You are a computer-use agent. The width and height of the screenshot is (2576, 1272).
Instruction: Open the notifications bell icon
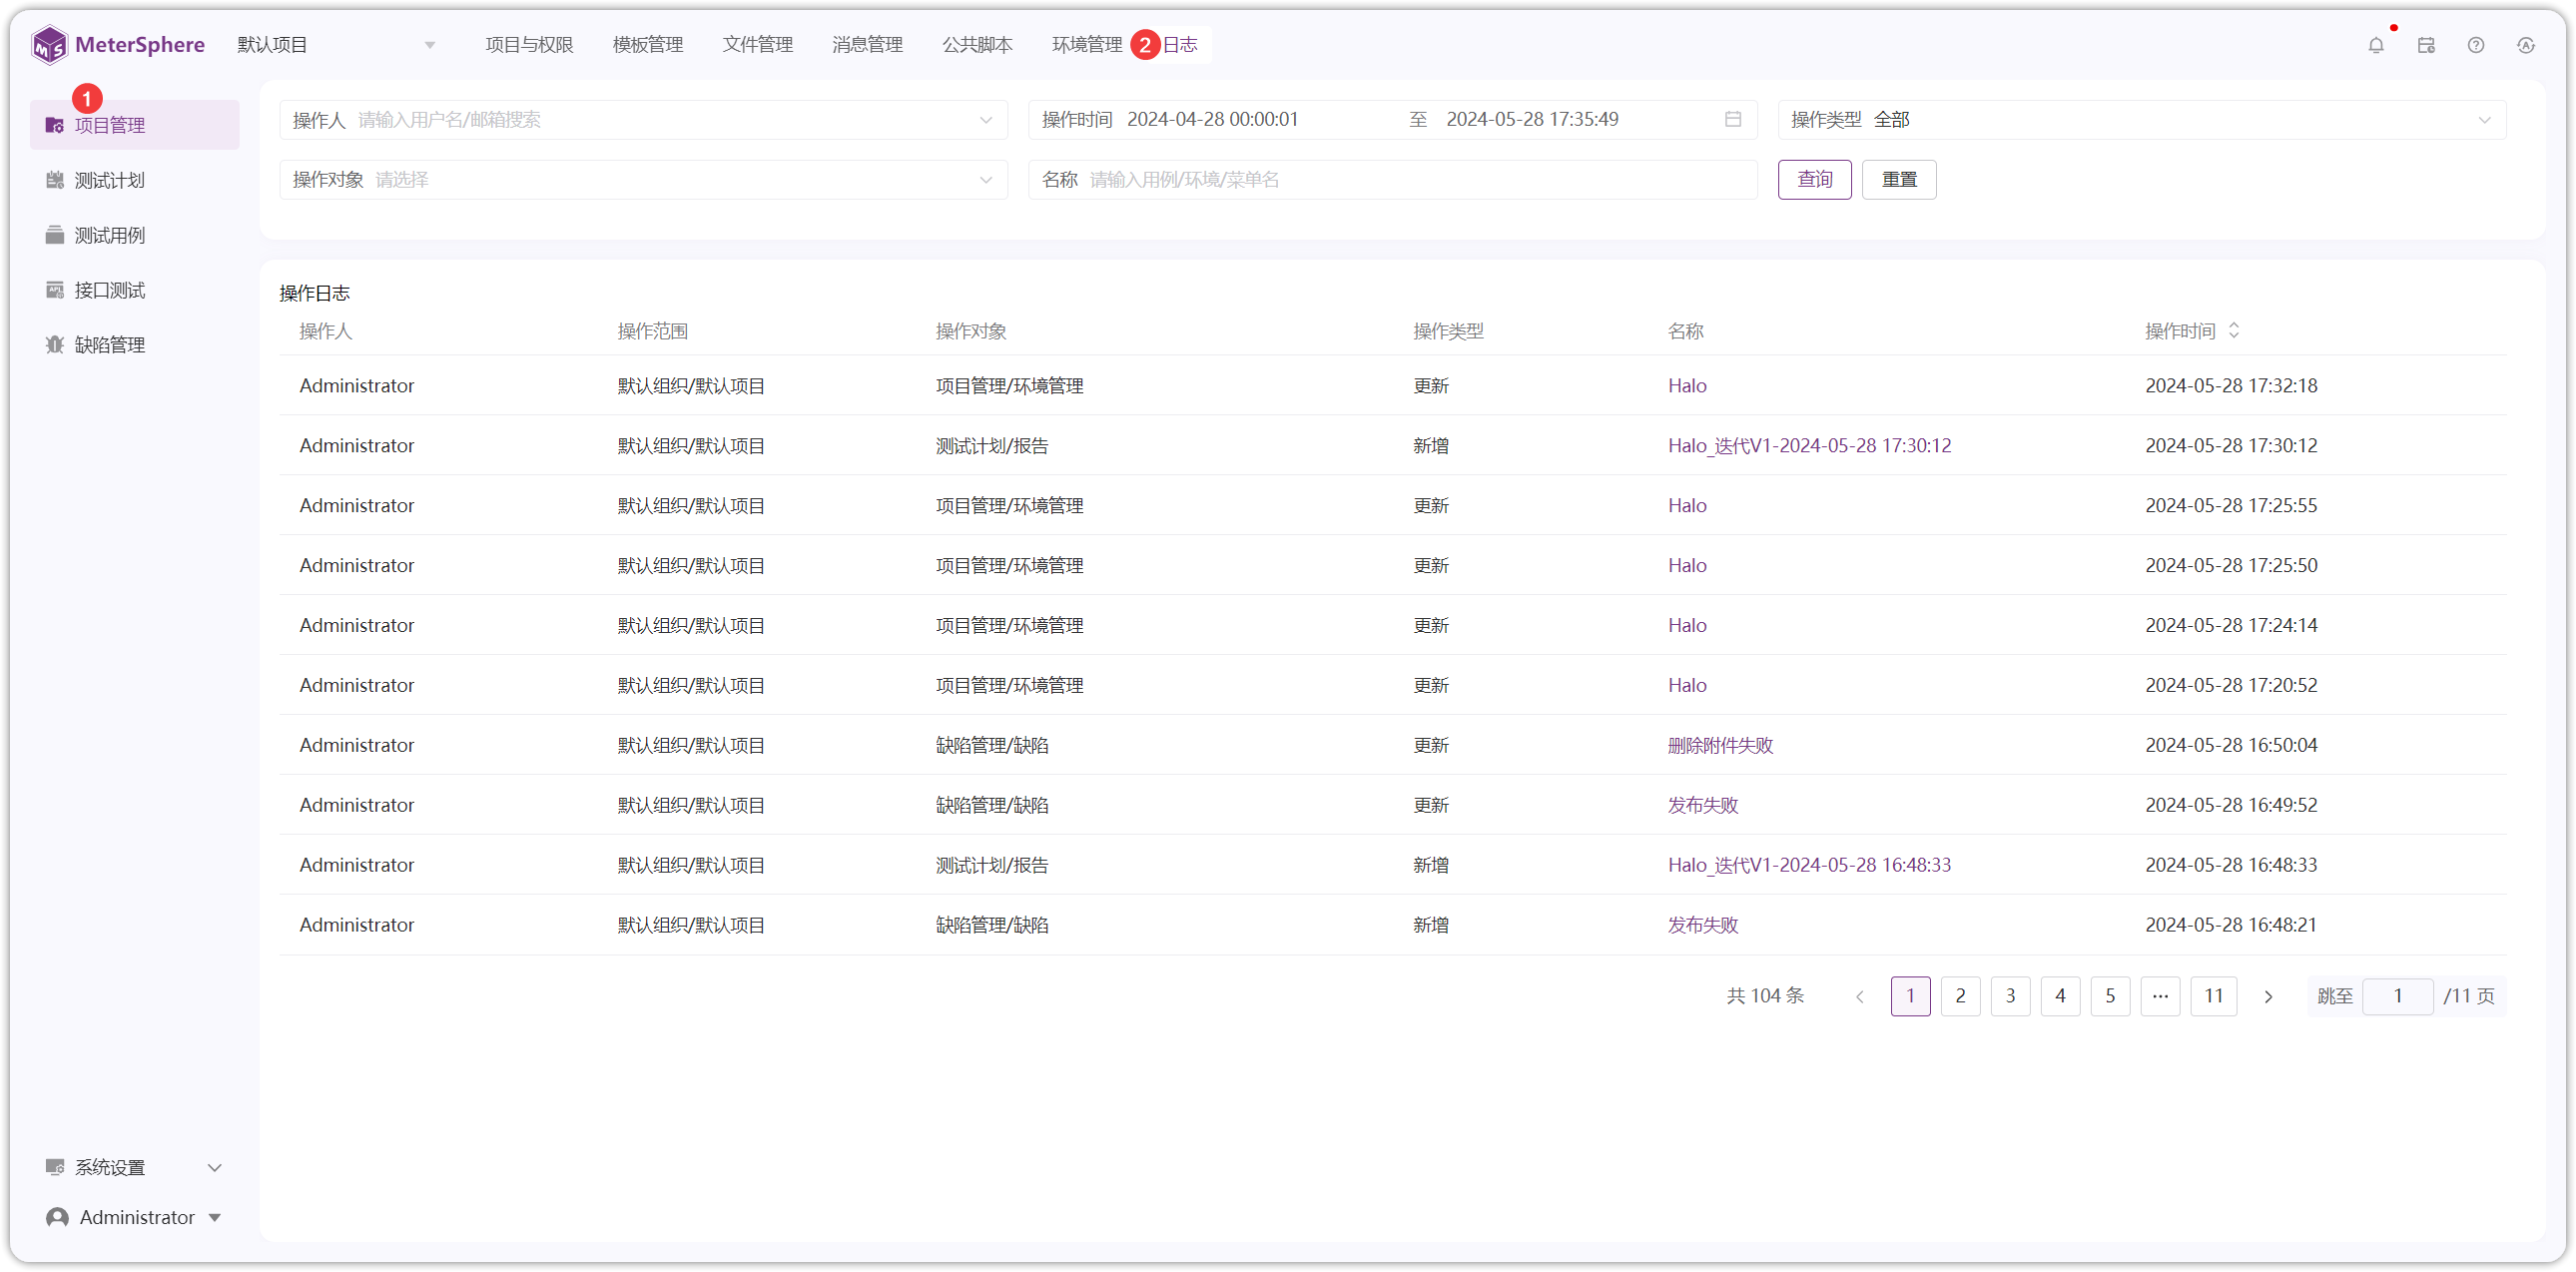(x=2376, y=45)
